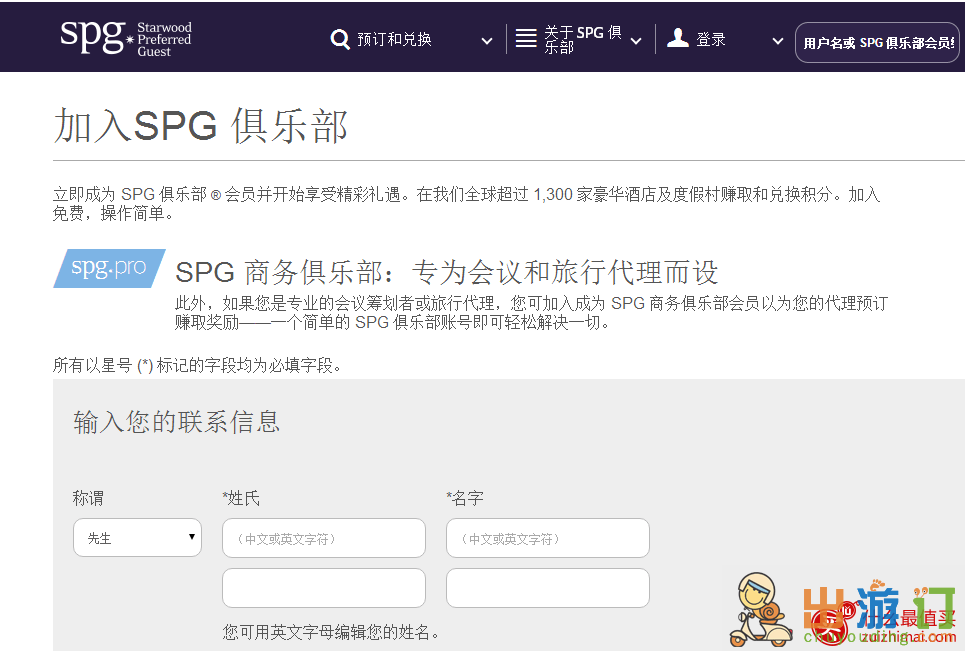Click the 输入您的联系信息 section heading
The width and height of the screenshot is (965, 651).
(x=177, y=422)
